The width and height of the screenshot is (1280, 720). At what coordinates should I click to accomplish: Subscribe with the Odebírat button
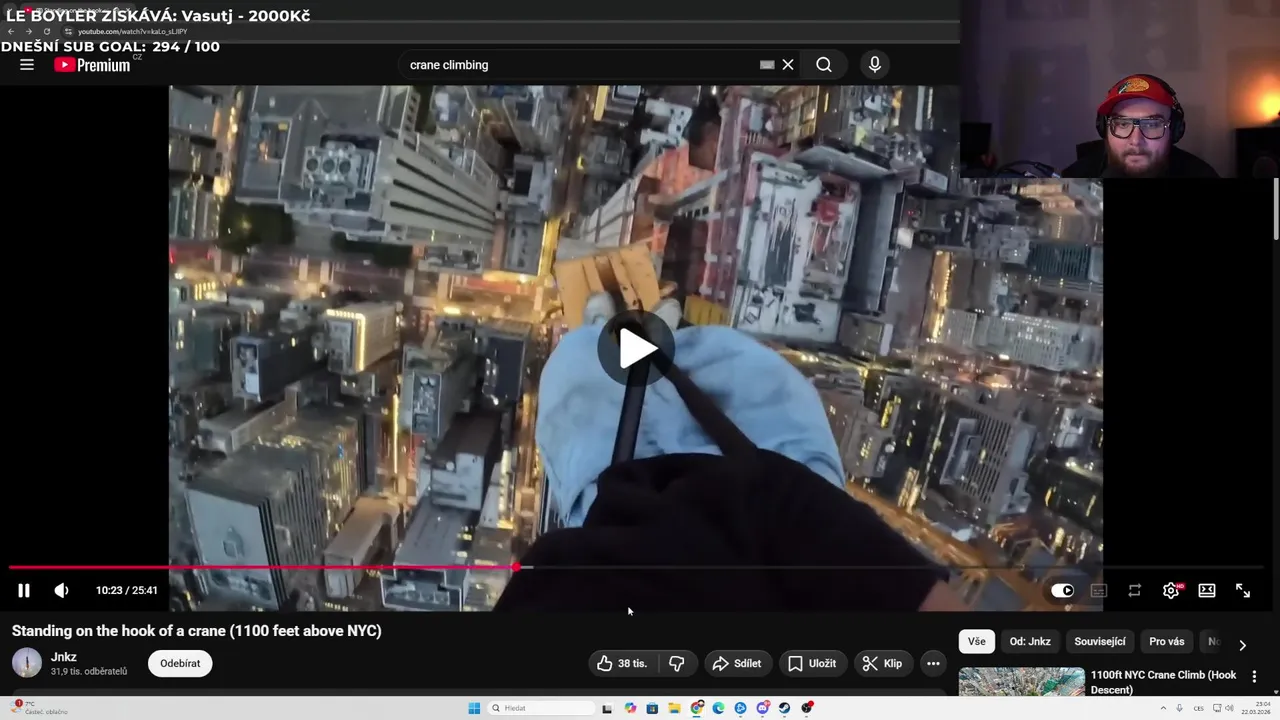(180, 663)
